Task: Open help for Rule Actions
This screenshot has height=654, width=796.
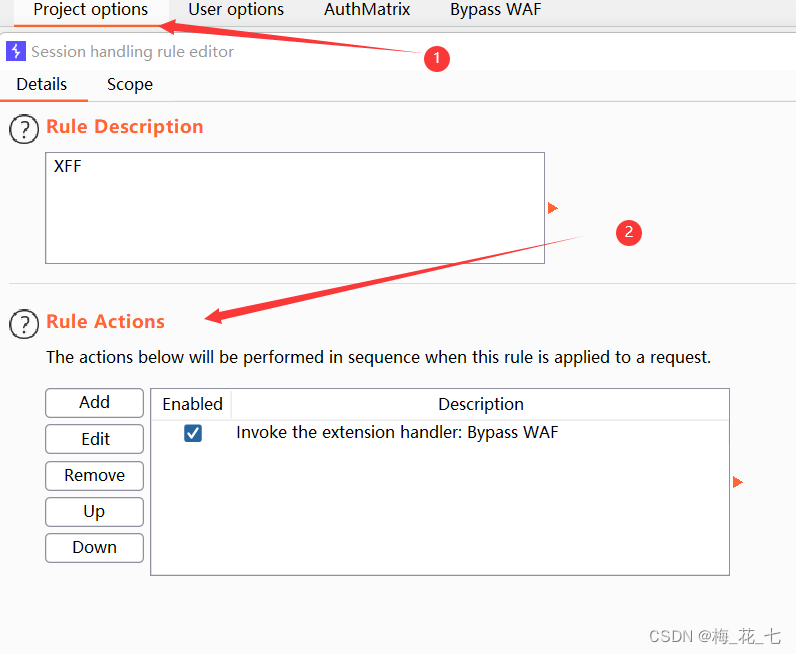Action: (24, 324)
